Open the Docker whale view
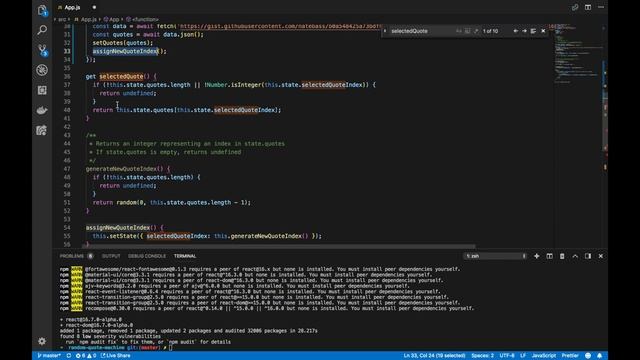The width and height of the screenshot is (640, 360). [42, 110]
